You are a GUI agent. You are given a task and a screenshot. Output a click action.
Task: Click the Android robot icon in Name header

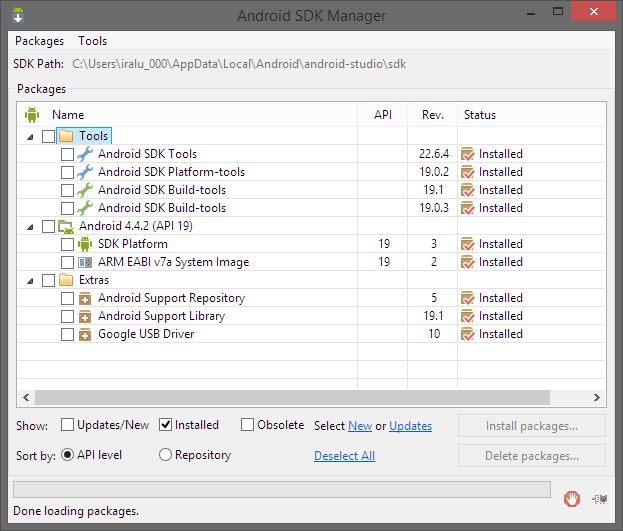click(x=30, y=115)
